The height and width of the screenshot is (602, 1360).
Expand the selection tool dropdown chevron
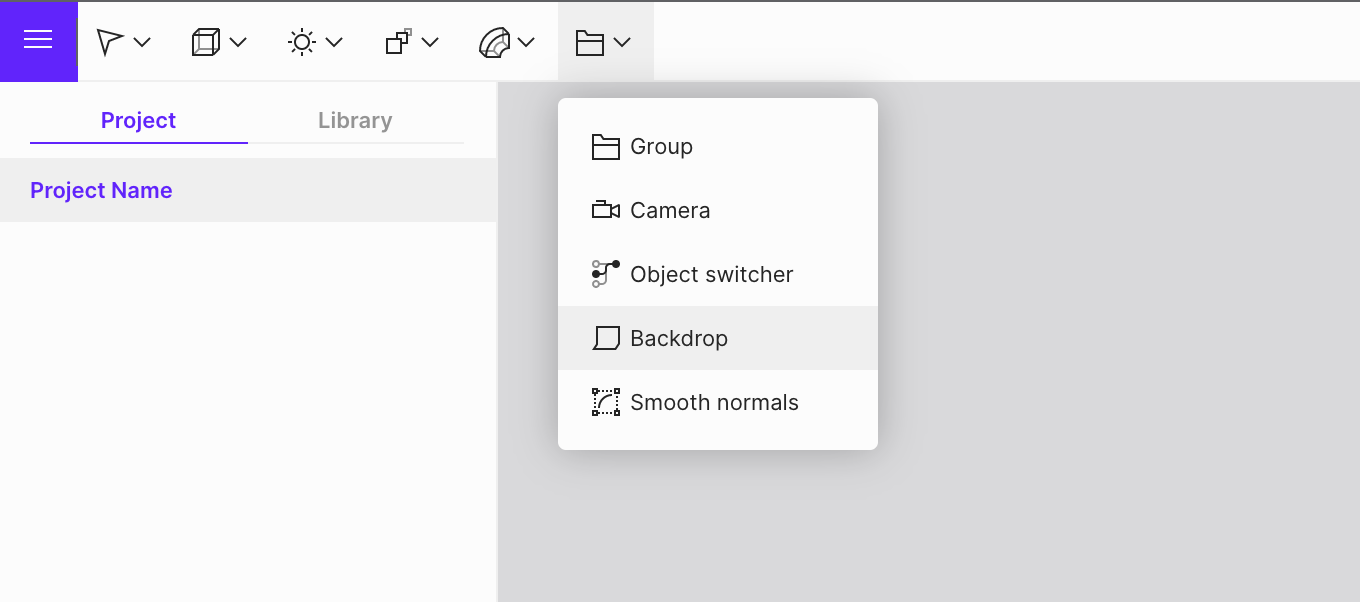tap(142, 42)
